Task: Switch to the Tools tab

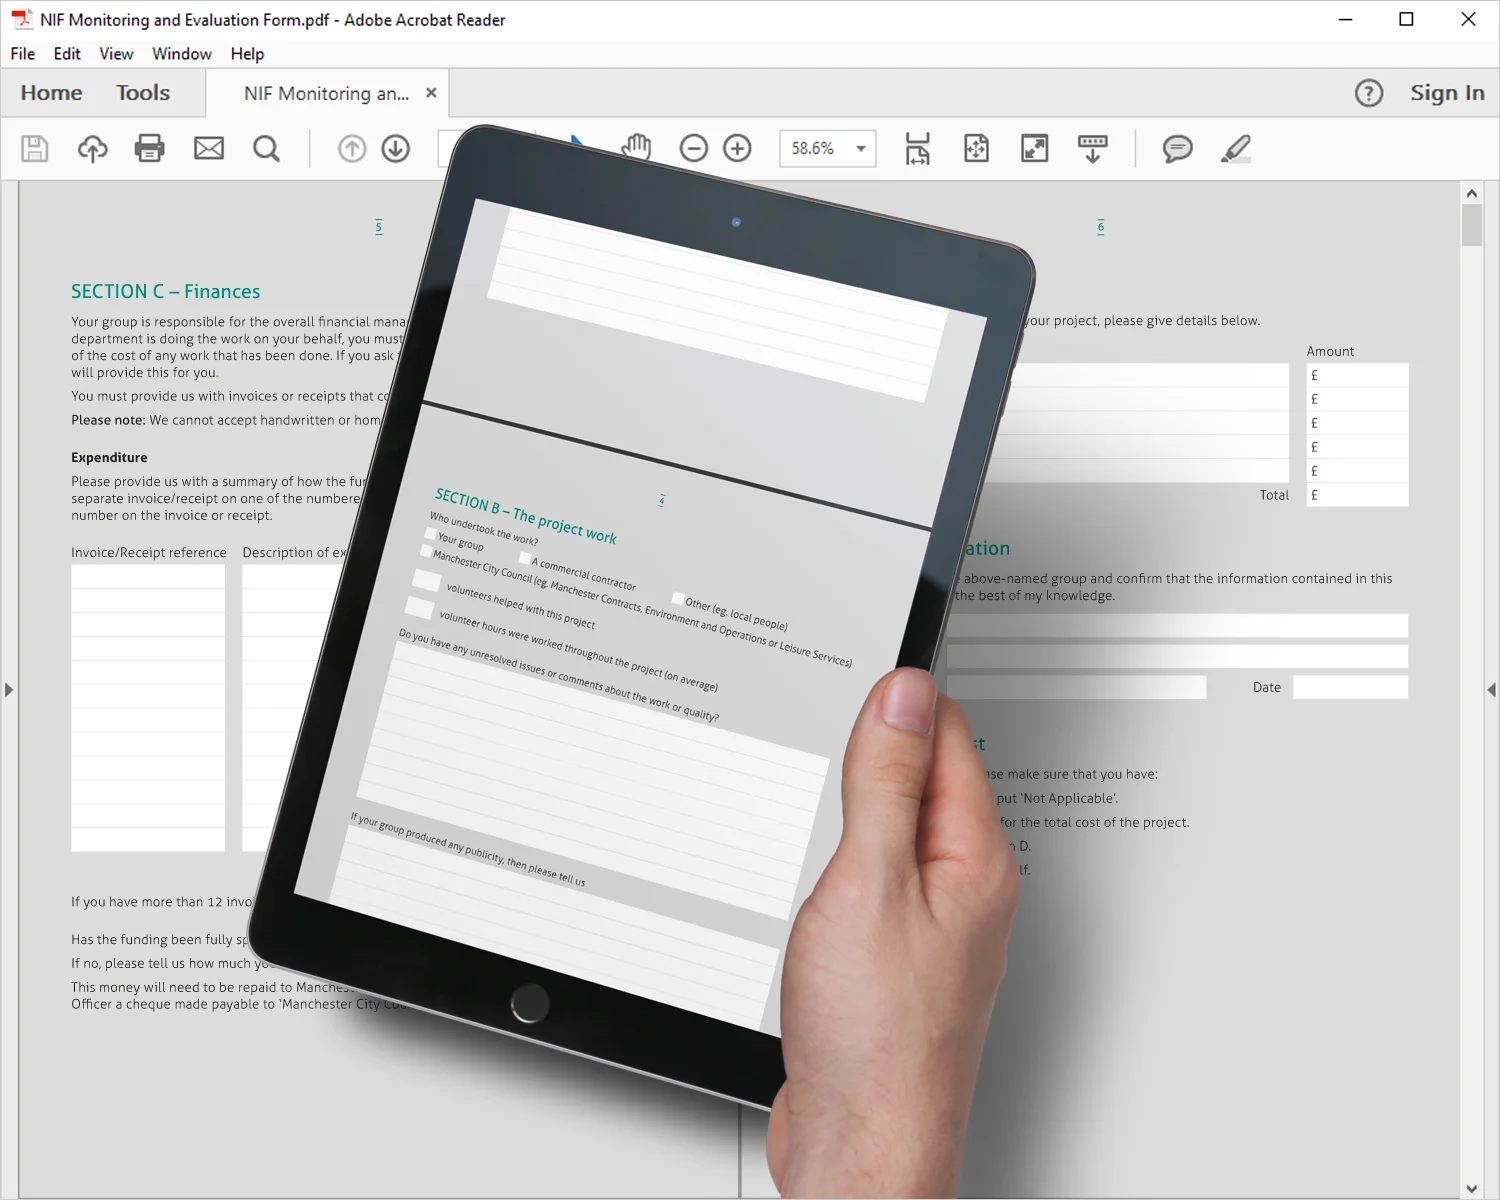Action: (x=143, y=93)
